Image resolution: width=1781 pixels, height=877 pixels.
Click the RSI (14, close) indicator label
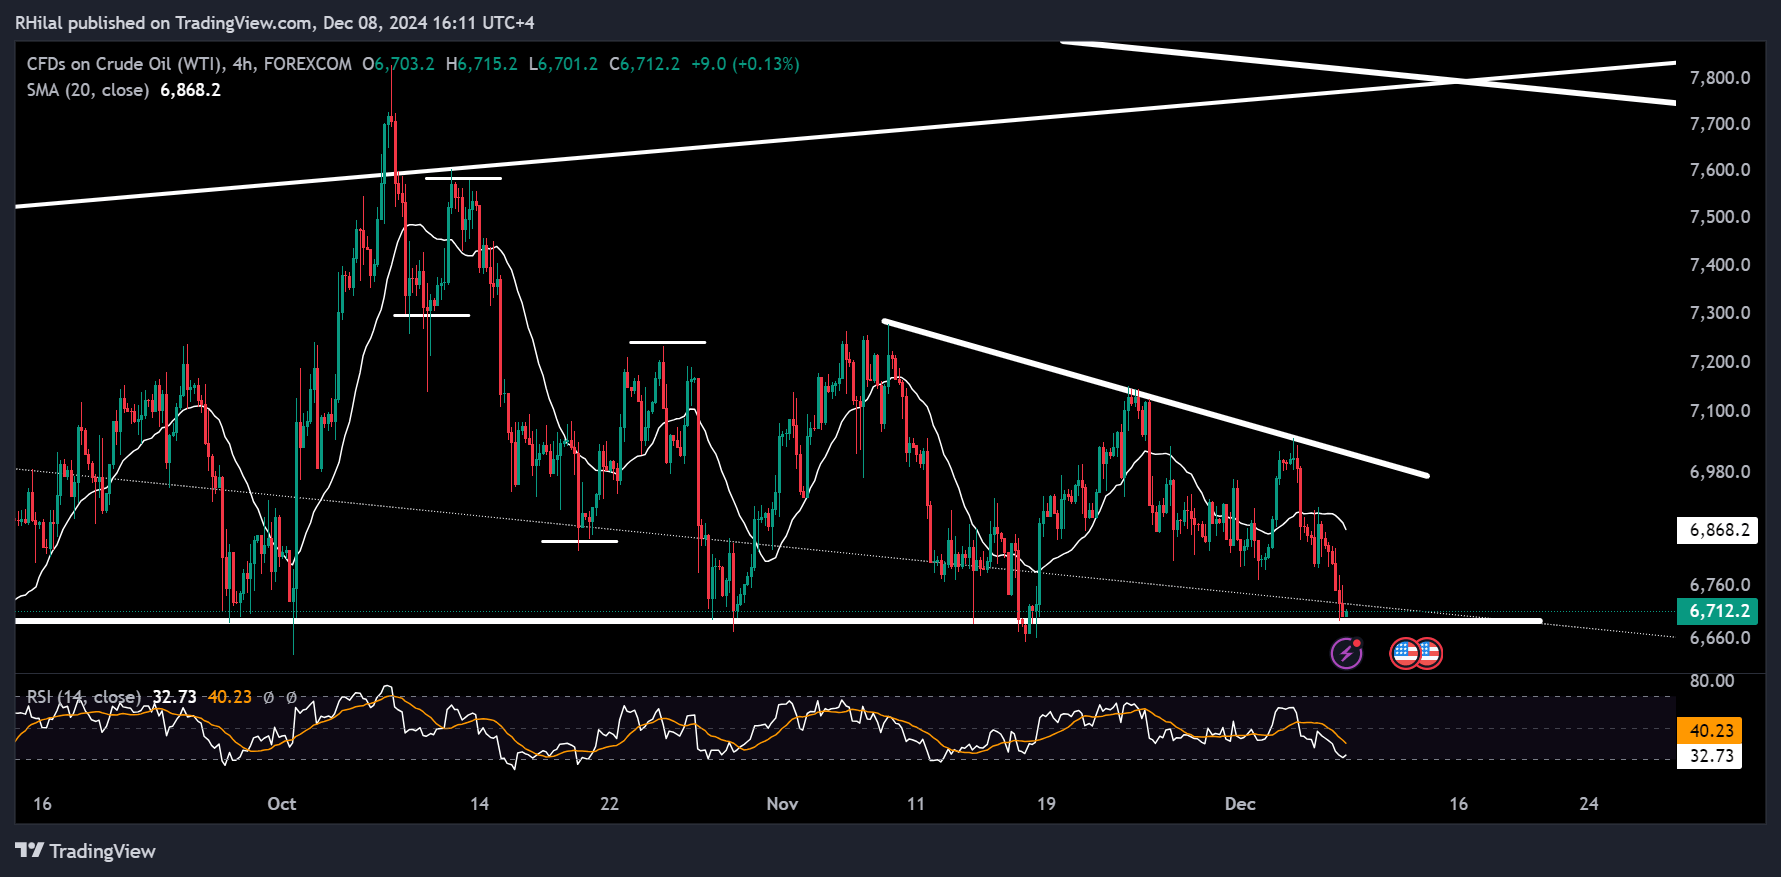pos(84,697)
